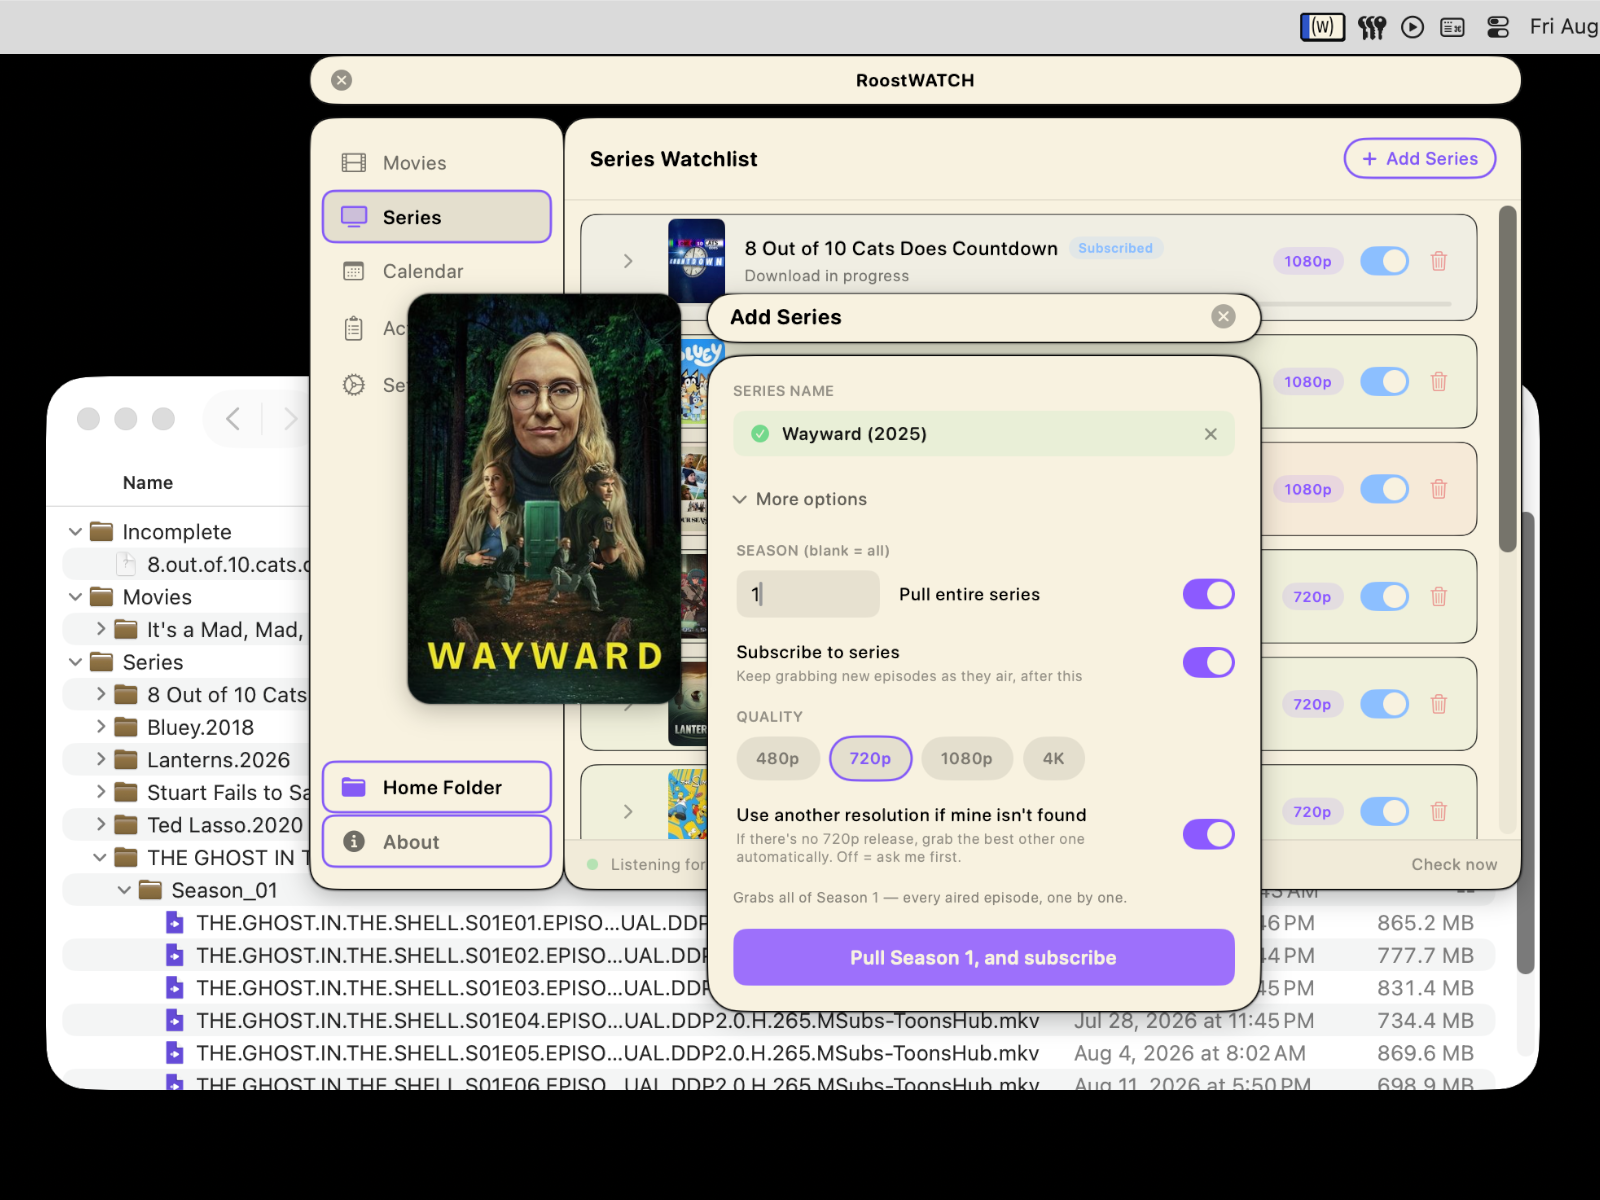Click 1080p badge on 8 Out of 10 Cats
1600x1200 pixels.
pos(1308,261)
